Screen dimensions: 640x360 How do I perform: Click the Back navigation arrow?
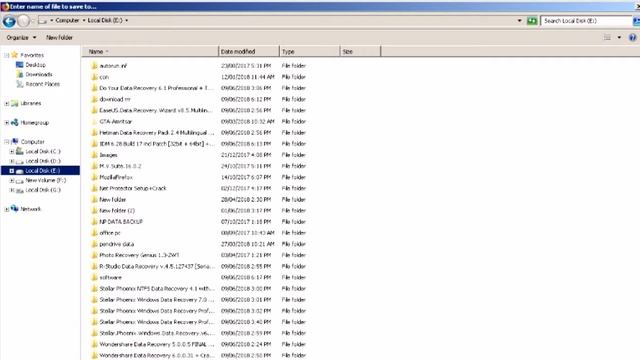tap(9, 21)
